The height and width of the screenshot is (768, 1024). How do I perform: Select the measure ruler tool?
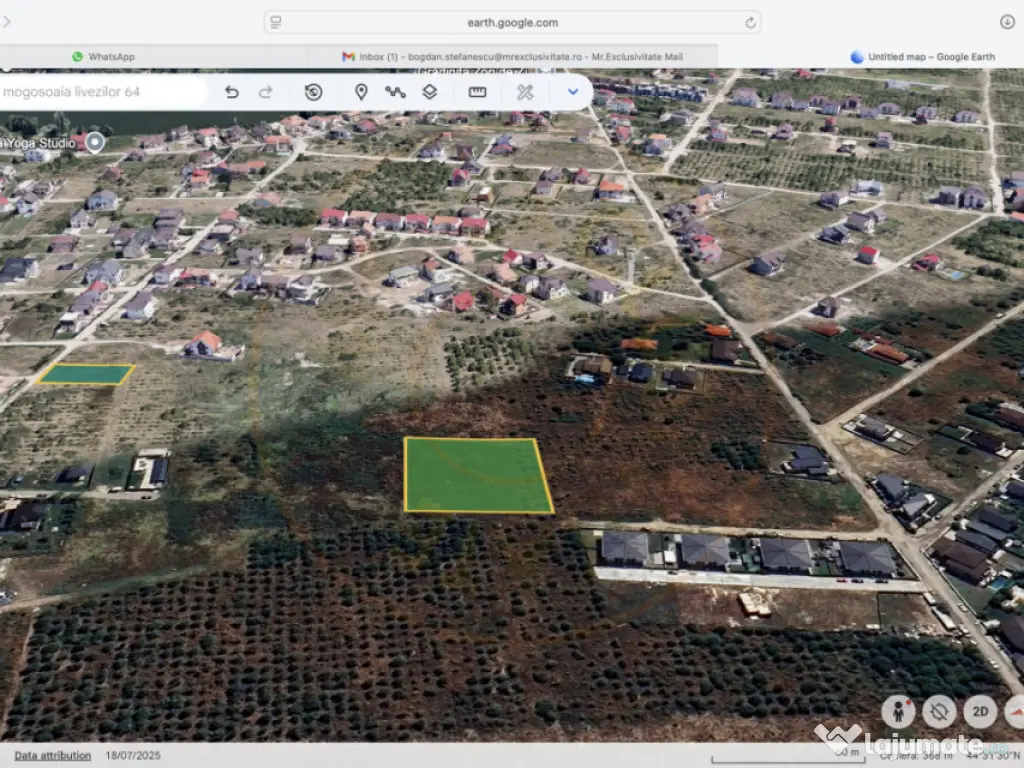477,92
